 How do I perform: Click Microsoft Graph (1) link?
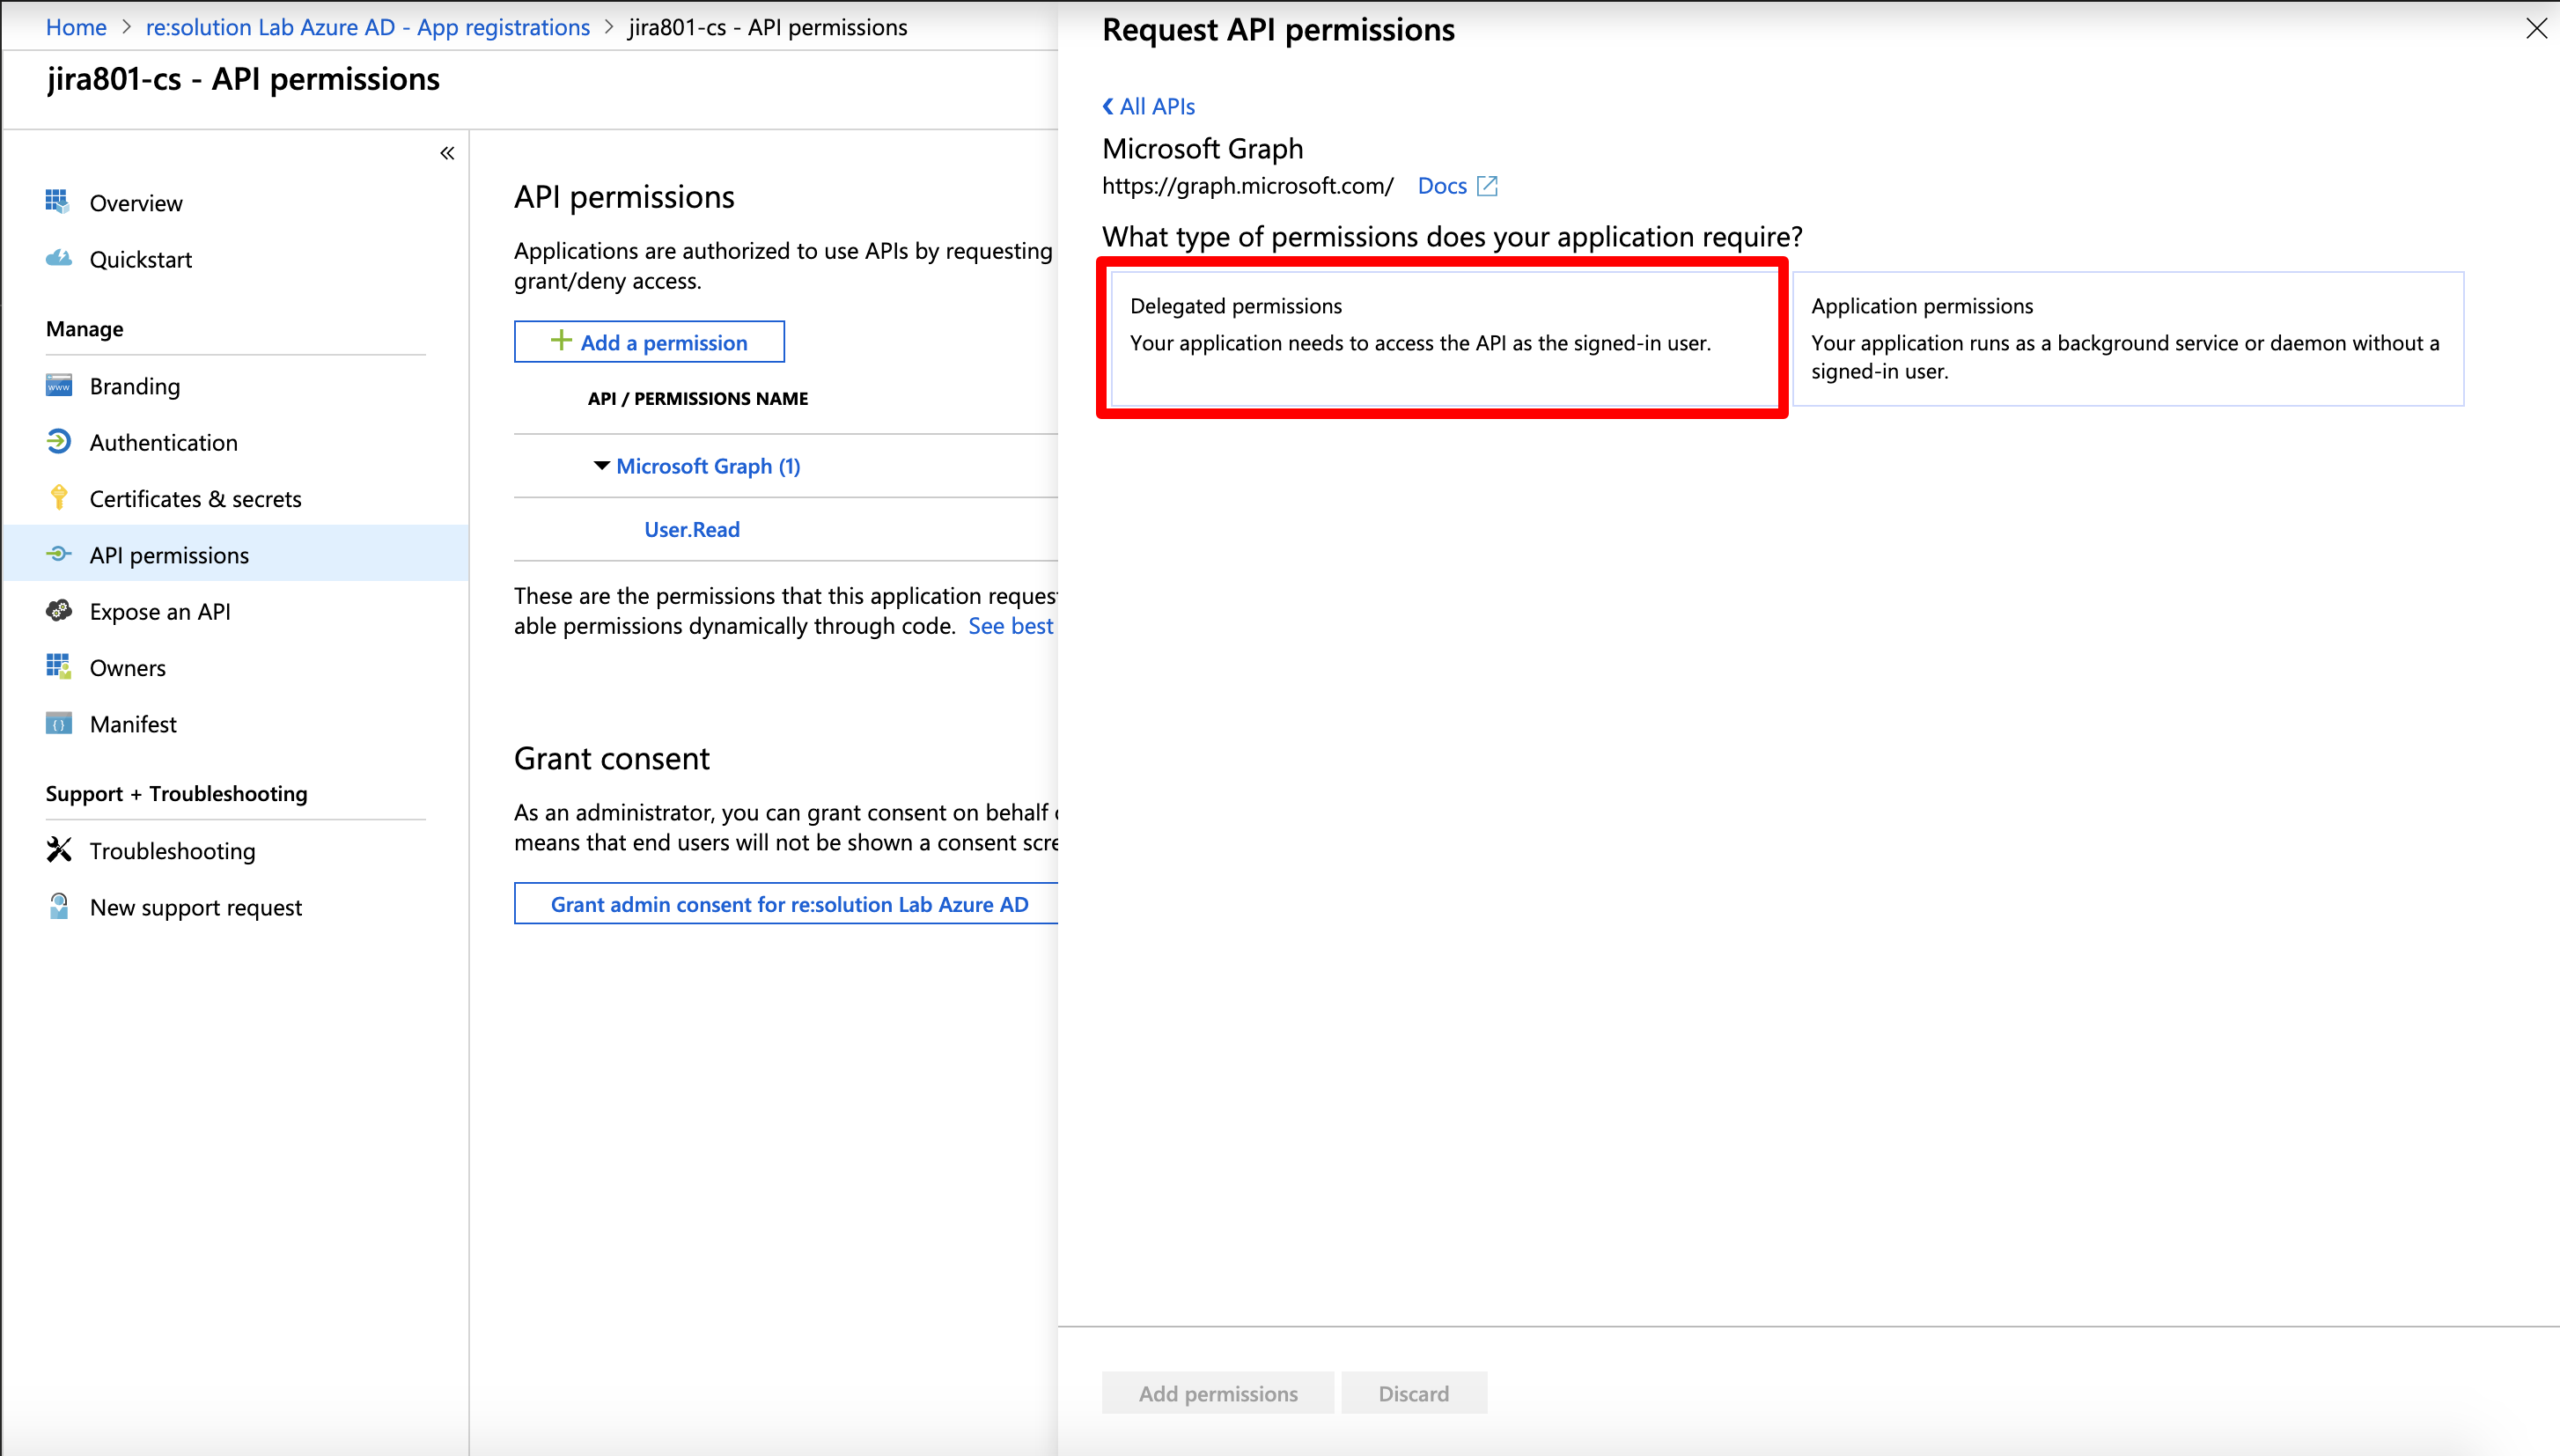[x=708, y=466]
